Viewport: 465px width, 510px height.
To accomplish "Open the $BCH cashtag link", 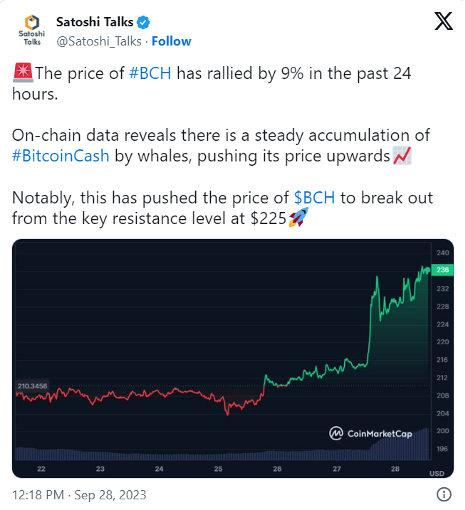I will click(x=314, y=198).
